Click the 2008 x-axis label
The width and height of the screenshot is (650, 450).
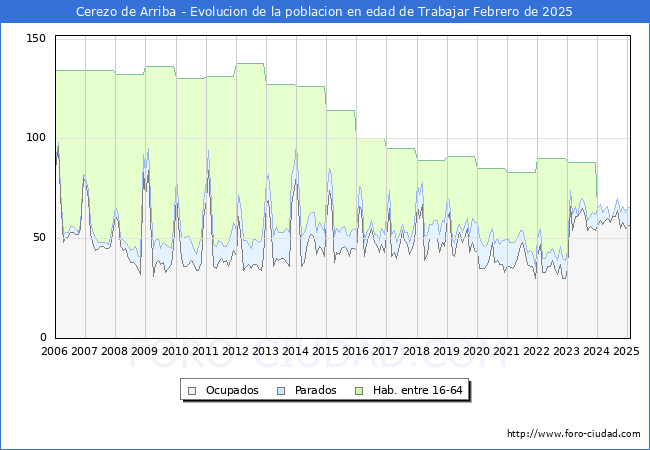point(114,351)
